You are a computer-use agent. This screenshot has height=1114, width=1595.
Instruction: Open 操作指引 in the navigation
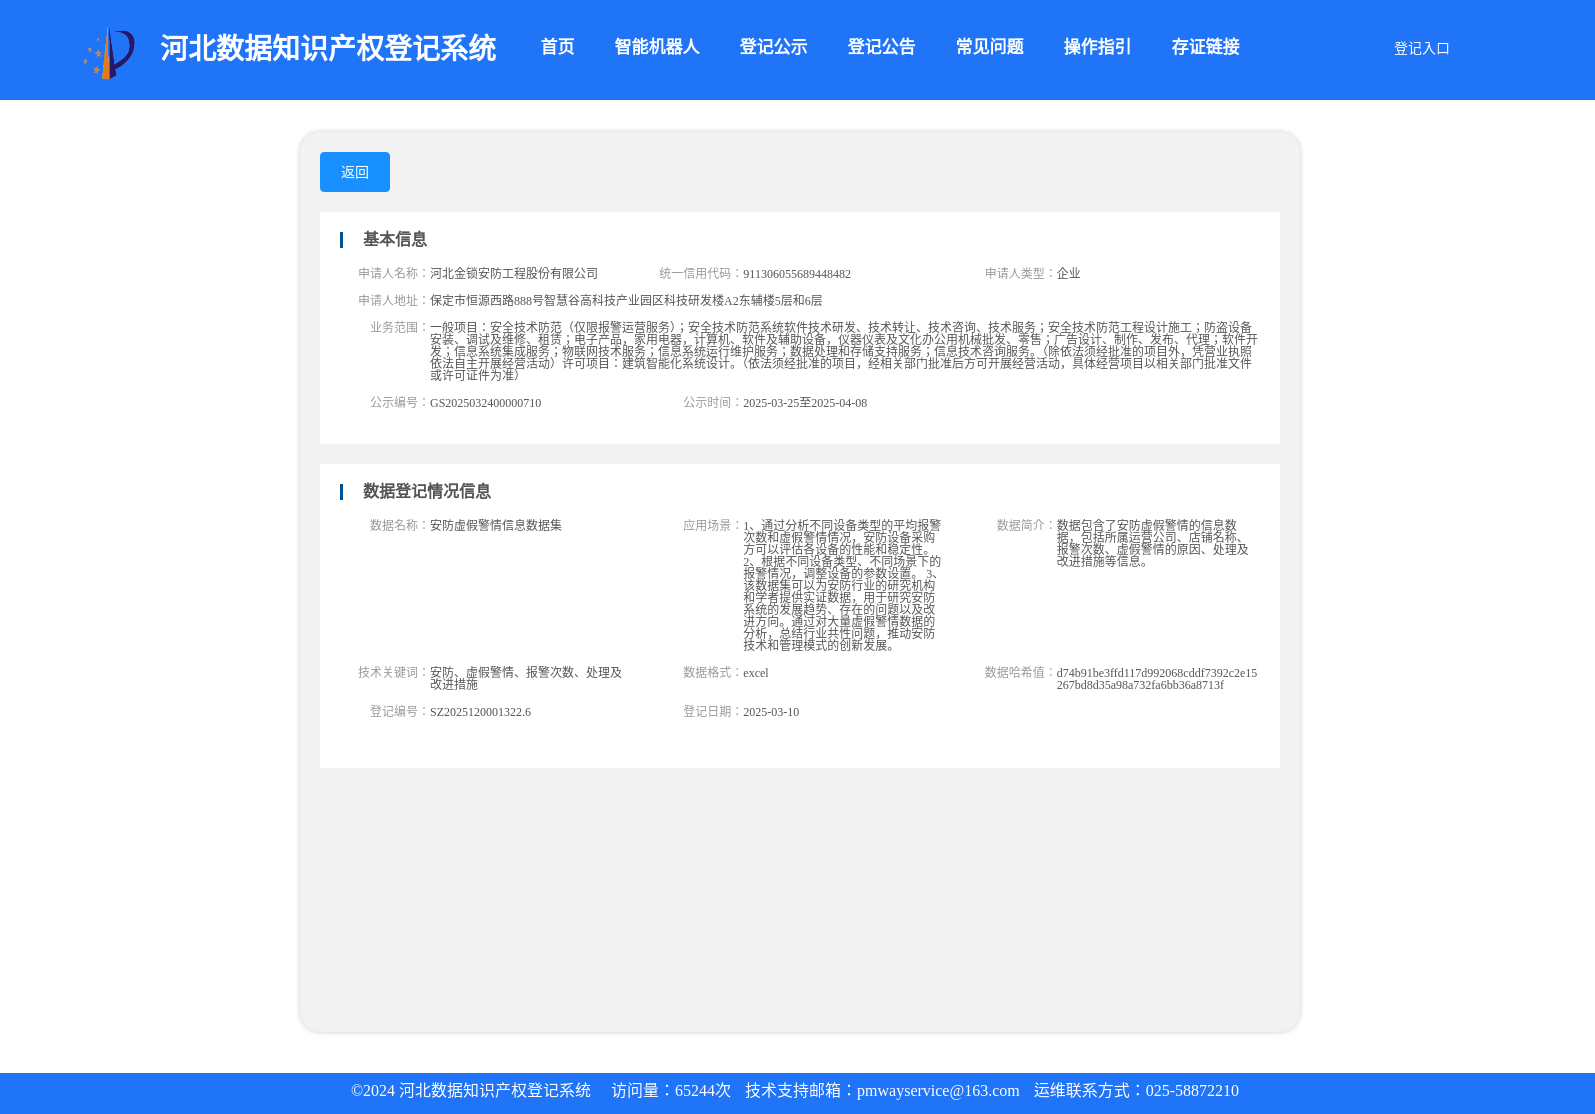tap(1097, 47)
